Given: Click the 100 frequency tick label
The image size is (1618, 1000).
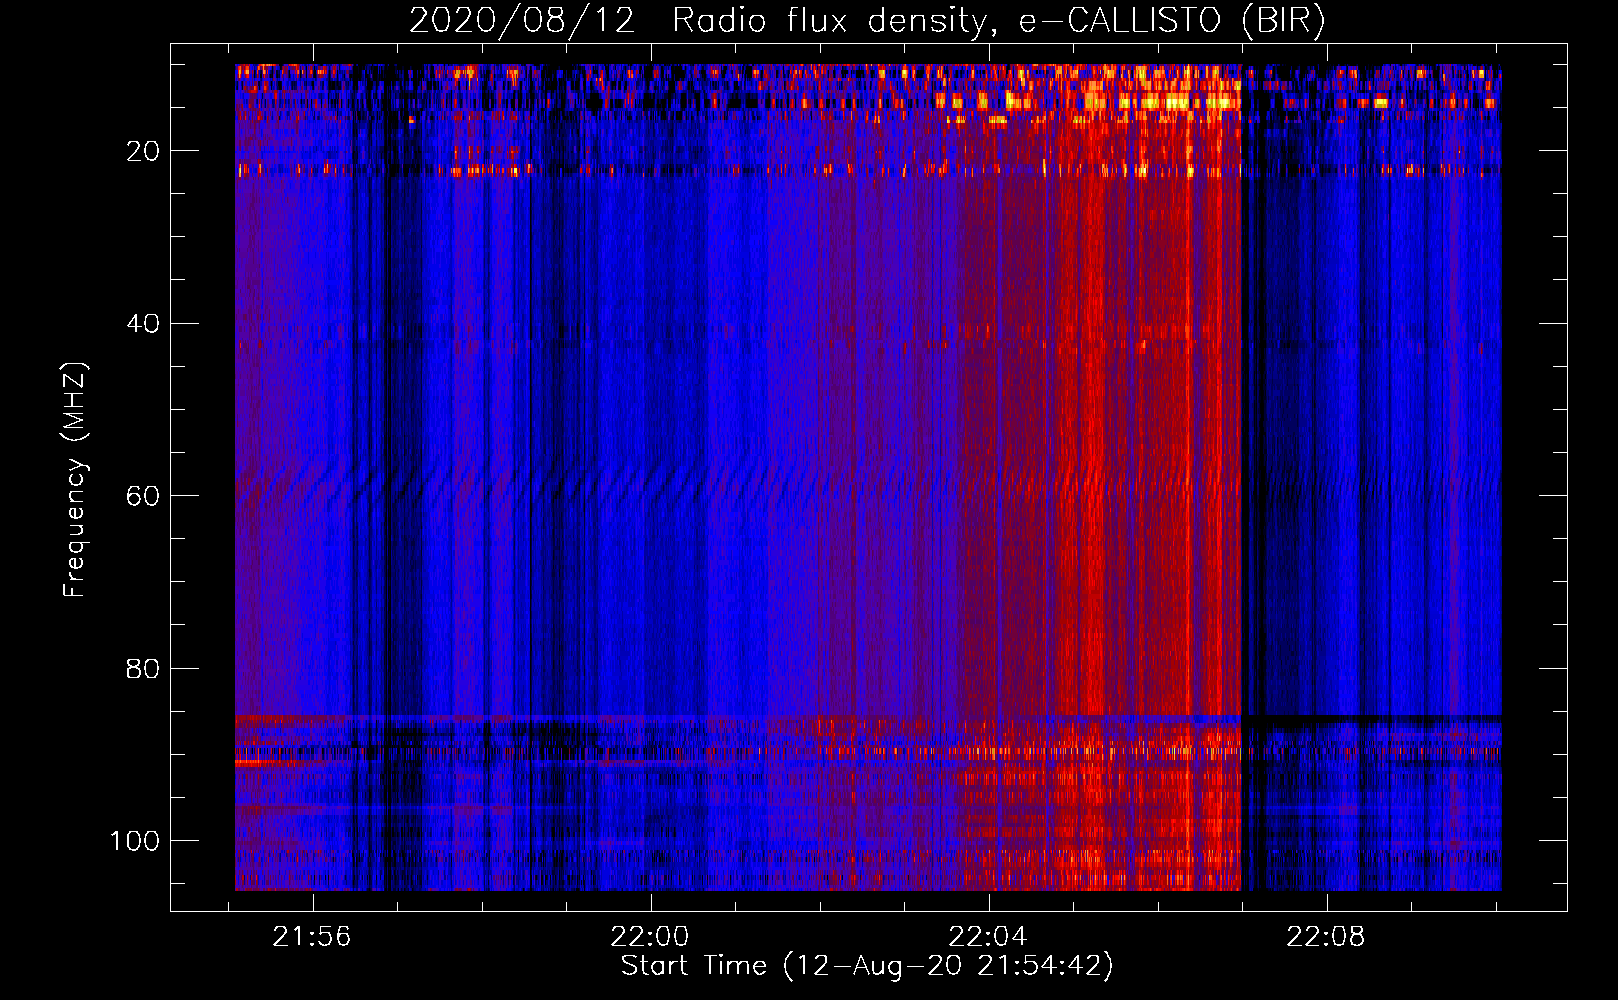Looking at the screenshot, I should click(135, 841).
